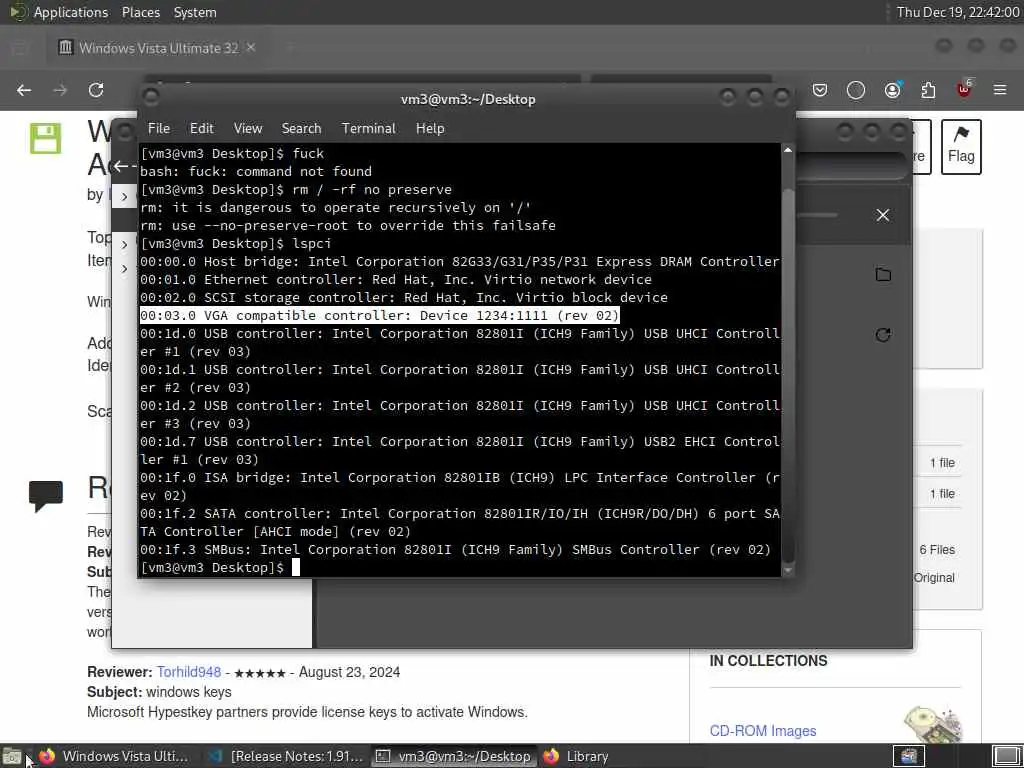Open the terminal File menu
1024x768 pixels.
[x=159, y=128]
